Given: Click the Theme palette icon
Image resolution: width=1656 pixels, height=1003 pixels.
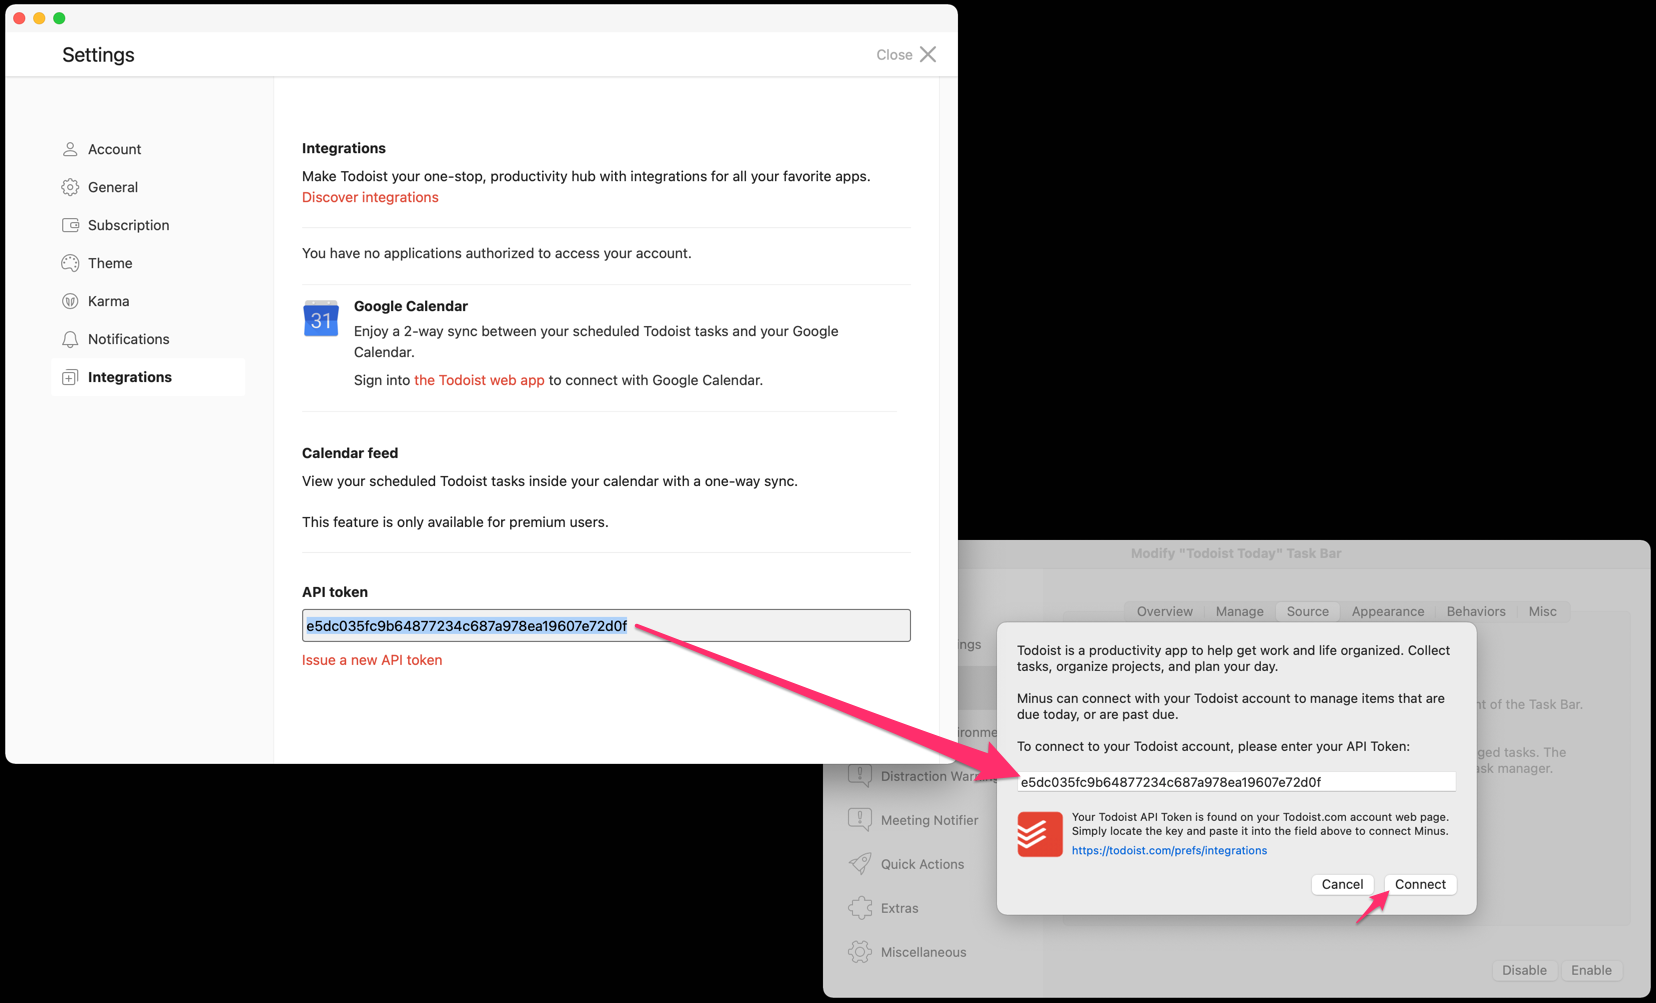Looking at the screenshot, I should 70,263.
